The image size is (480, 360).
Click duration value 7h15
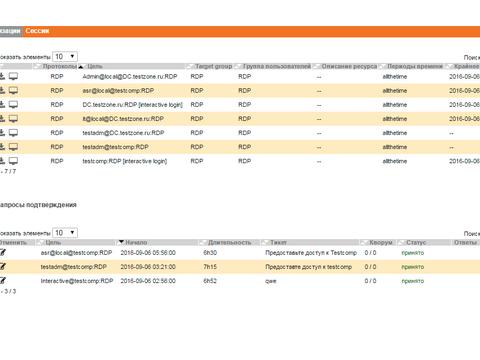pyautogui.click(x=210, y=267)
